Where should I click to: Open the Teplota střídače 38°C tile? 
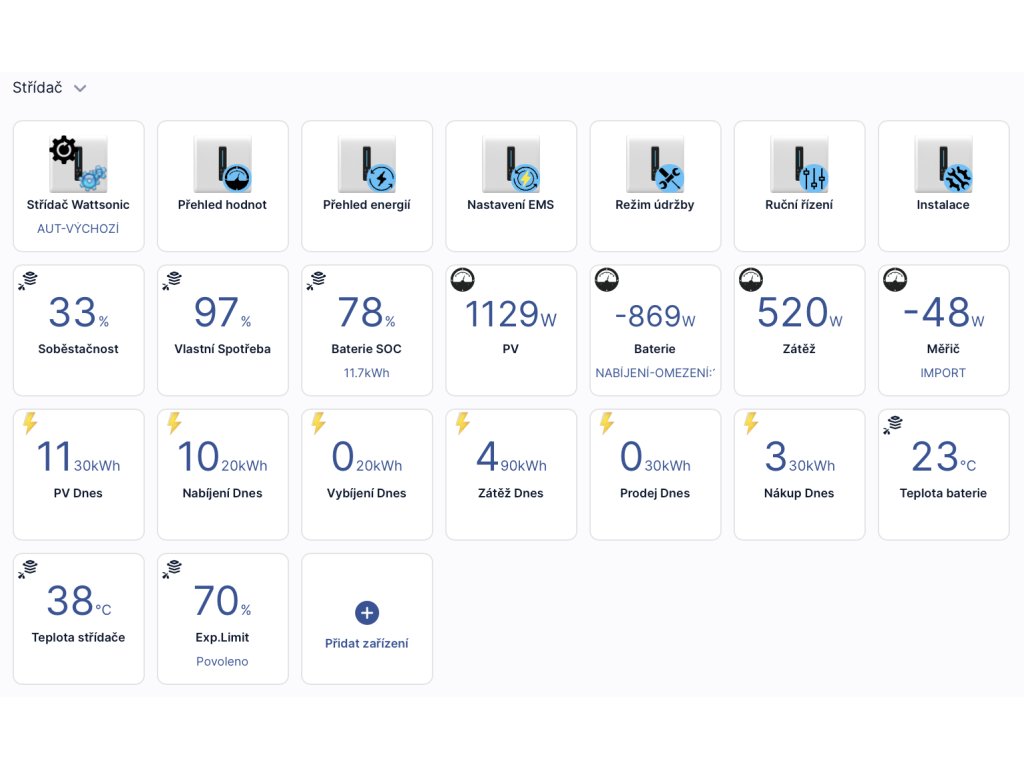tap(78, 618)
